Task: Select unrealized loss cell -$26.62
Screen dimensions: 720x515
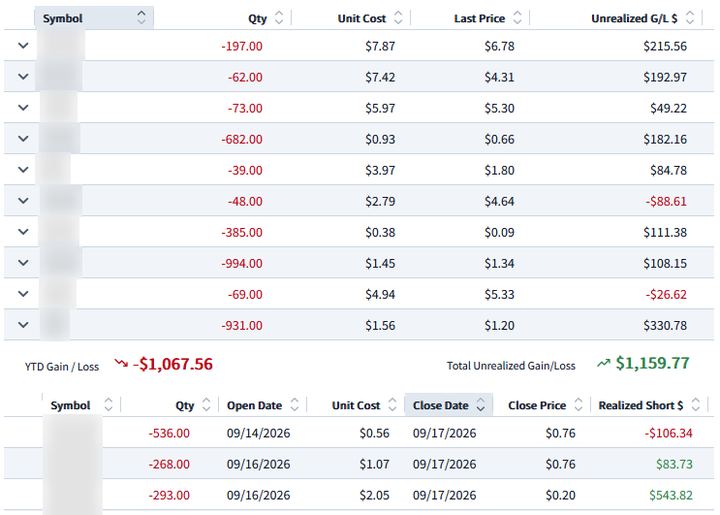Action: click(x=666, y=294)
